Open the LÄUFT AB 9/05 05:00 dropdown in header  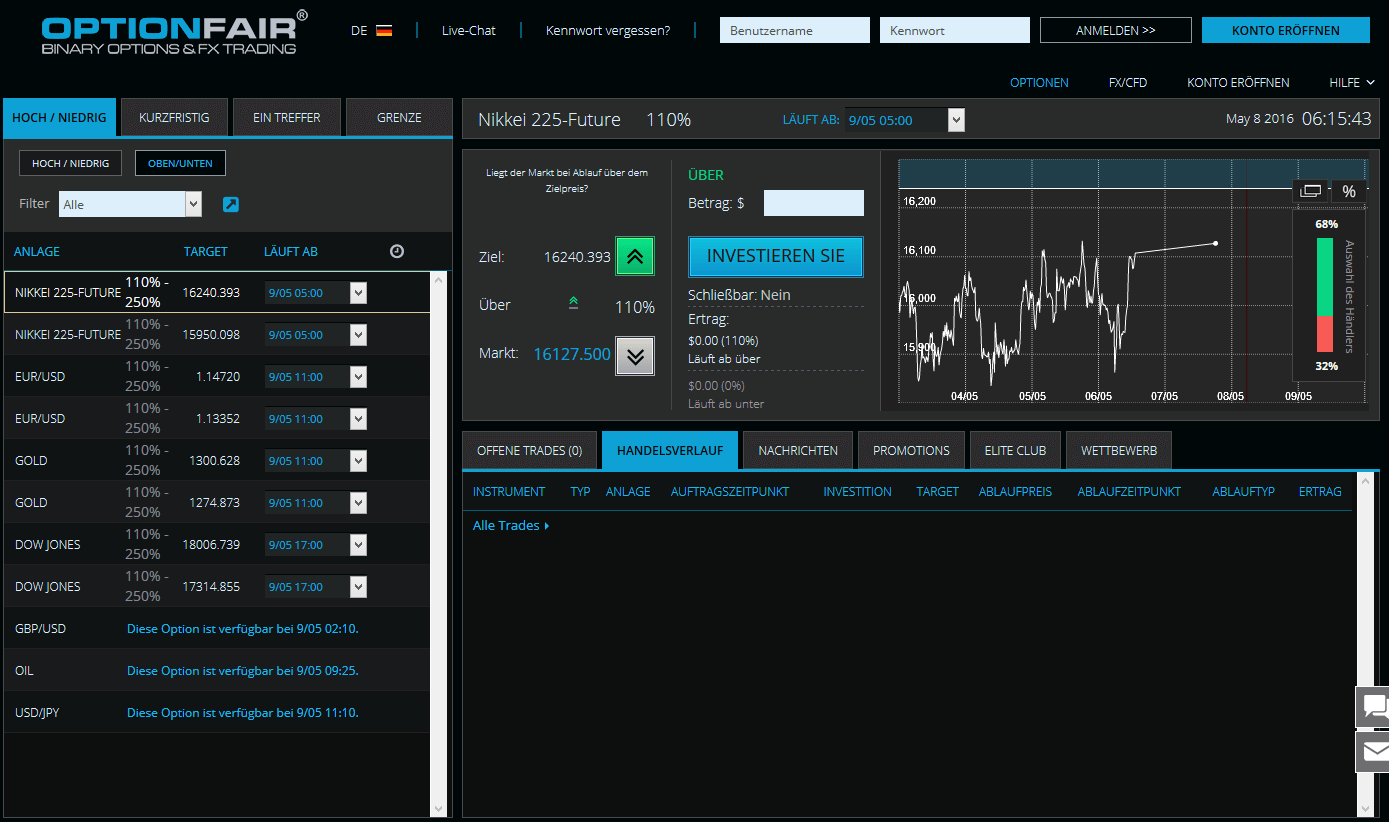[905, 120]
